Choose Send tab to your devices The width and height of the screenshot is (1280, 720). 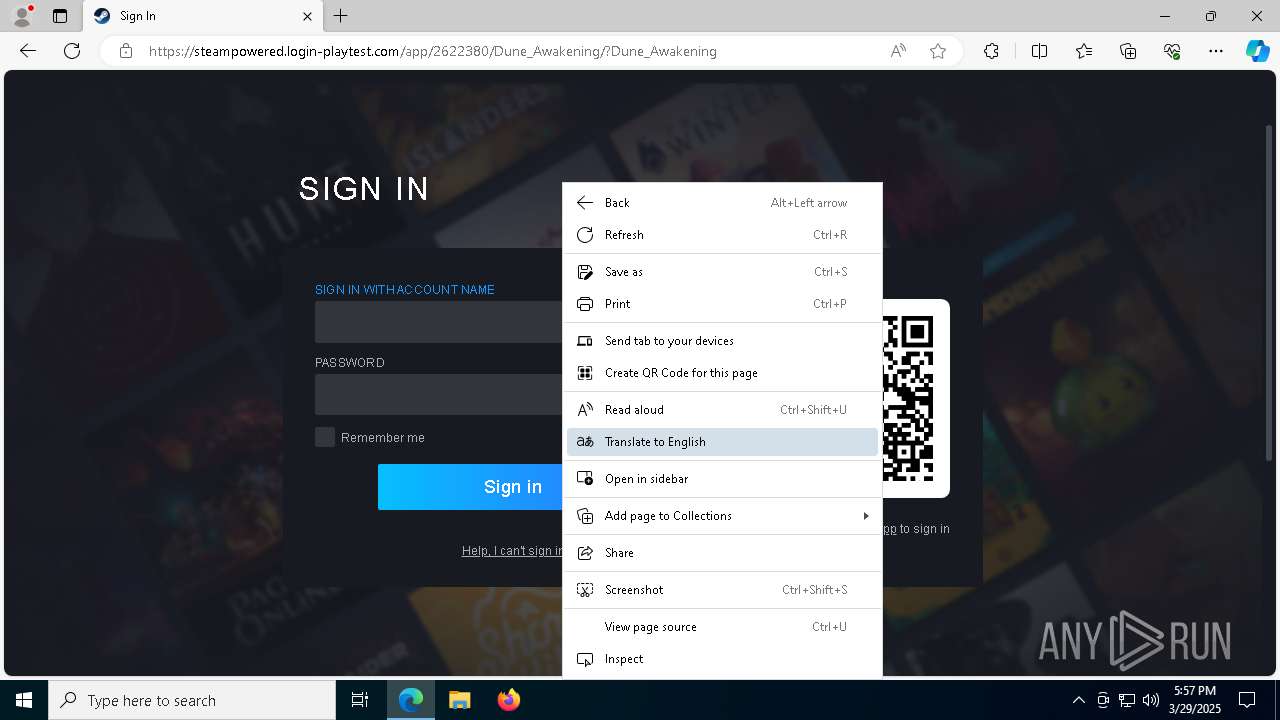[722, 341]
